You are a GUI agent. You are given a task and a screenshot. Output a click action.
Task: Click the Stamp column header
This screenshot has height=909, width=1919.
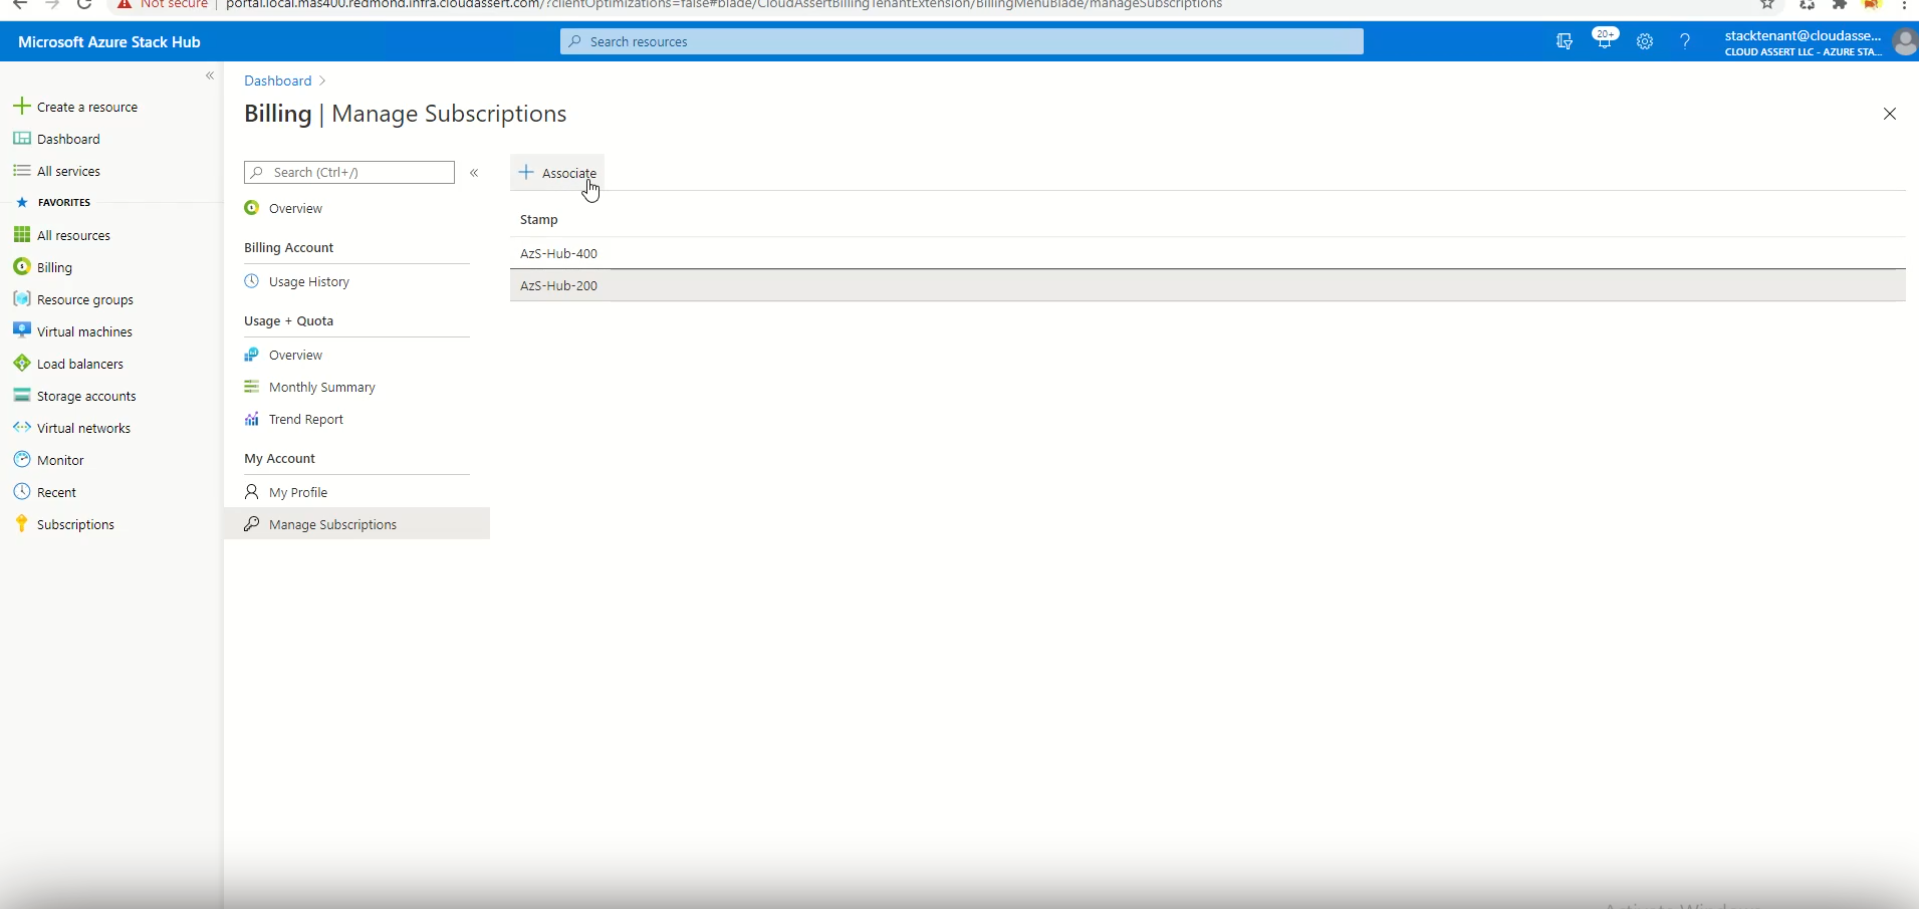point(538,219)
